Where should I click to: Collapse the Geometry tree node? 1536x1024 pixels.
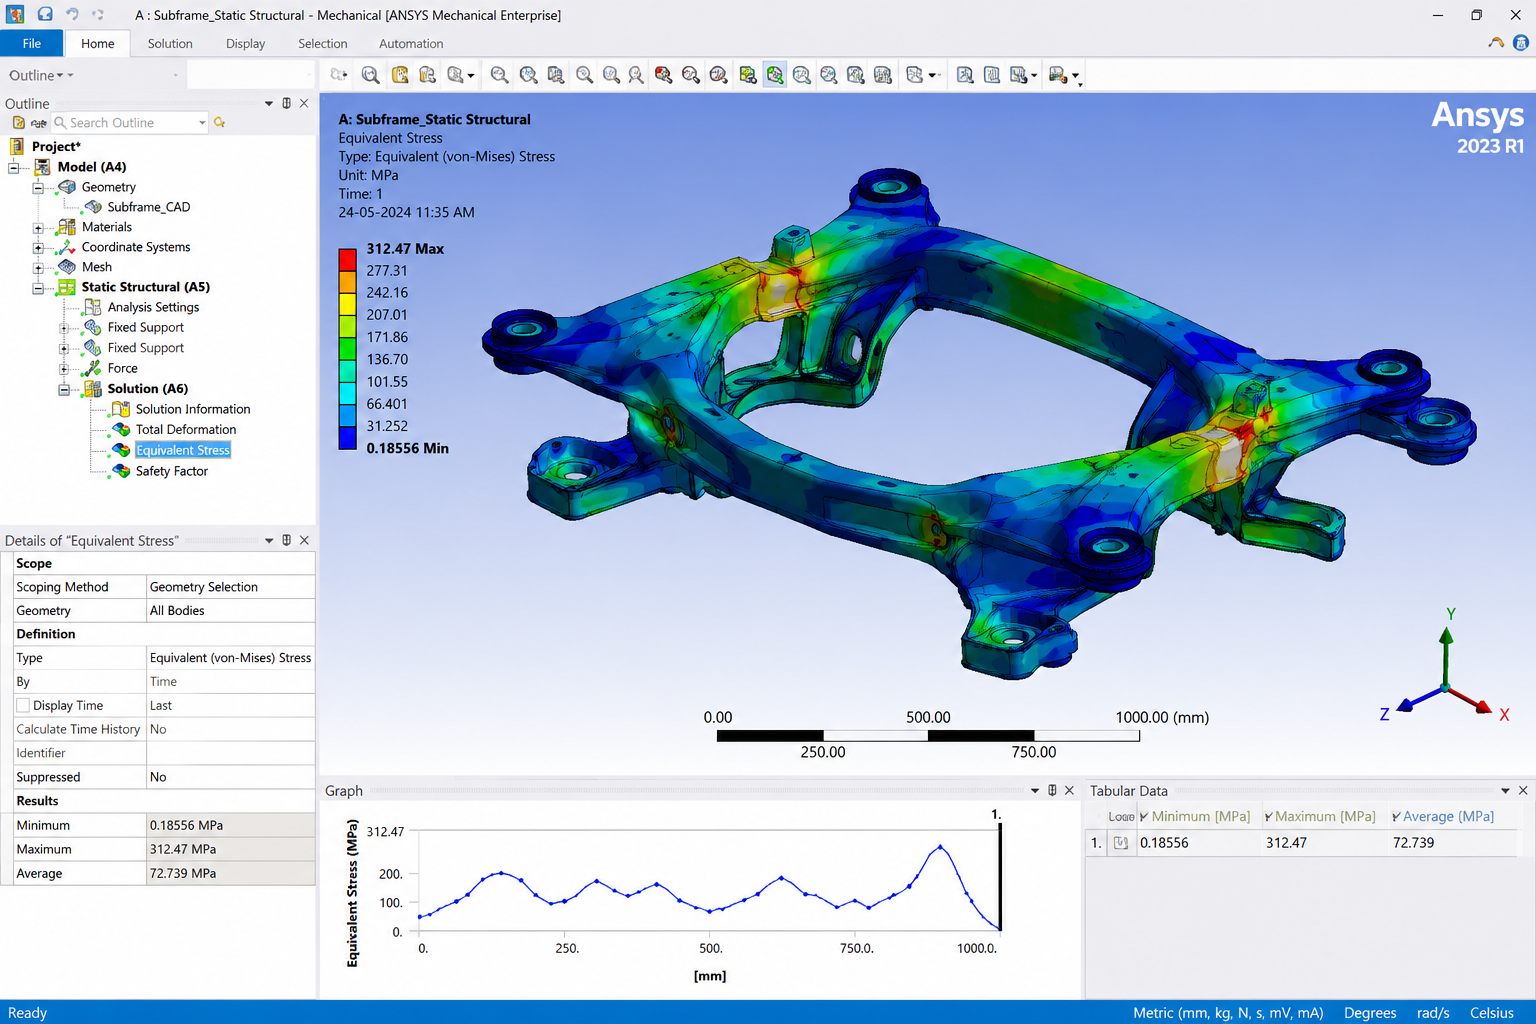click(x=38, y=187)
